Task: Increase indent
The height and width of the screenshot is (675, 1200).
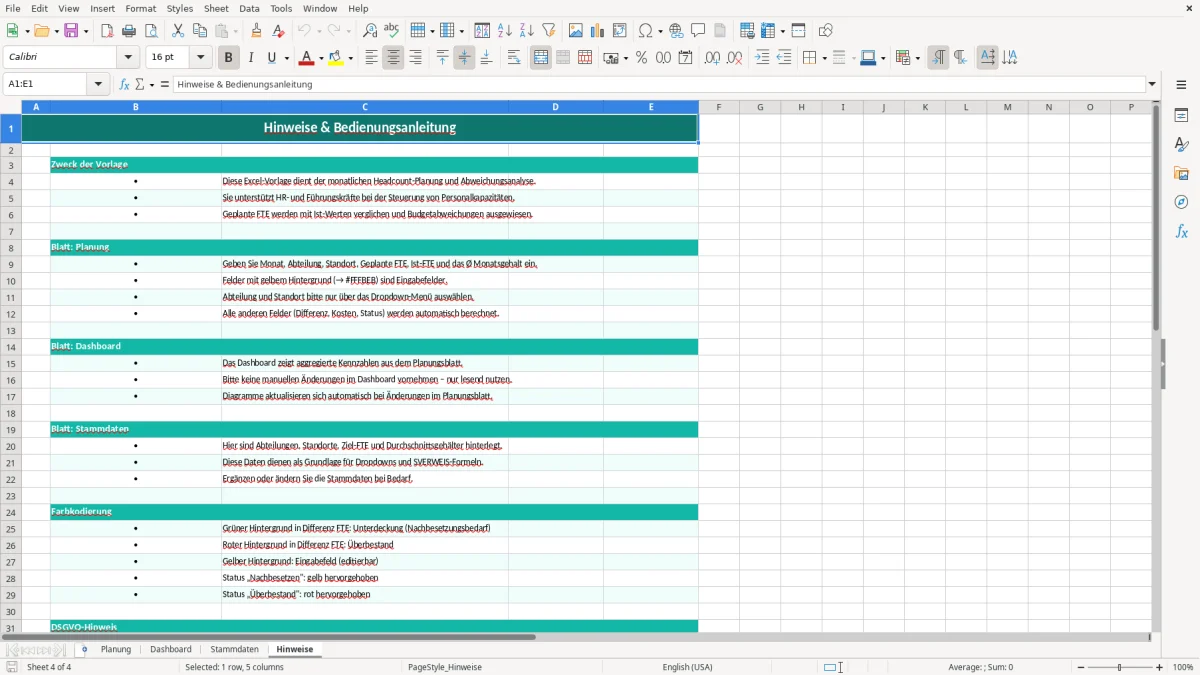Action: 762,58
